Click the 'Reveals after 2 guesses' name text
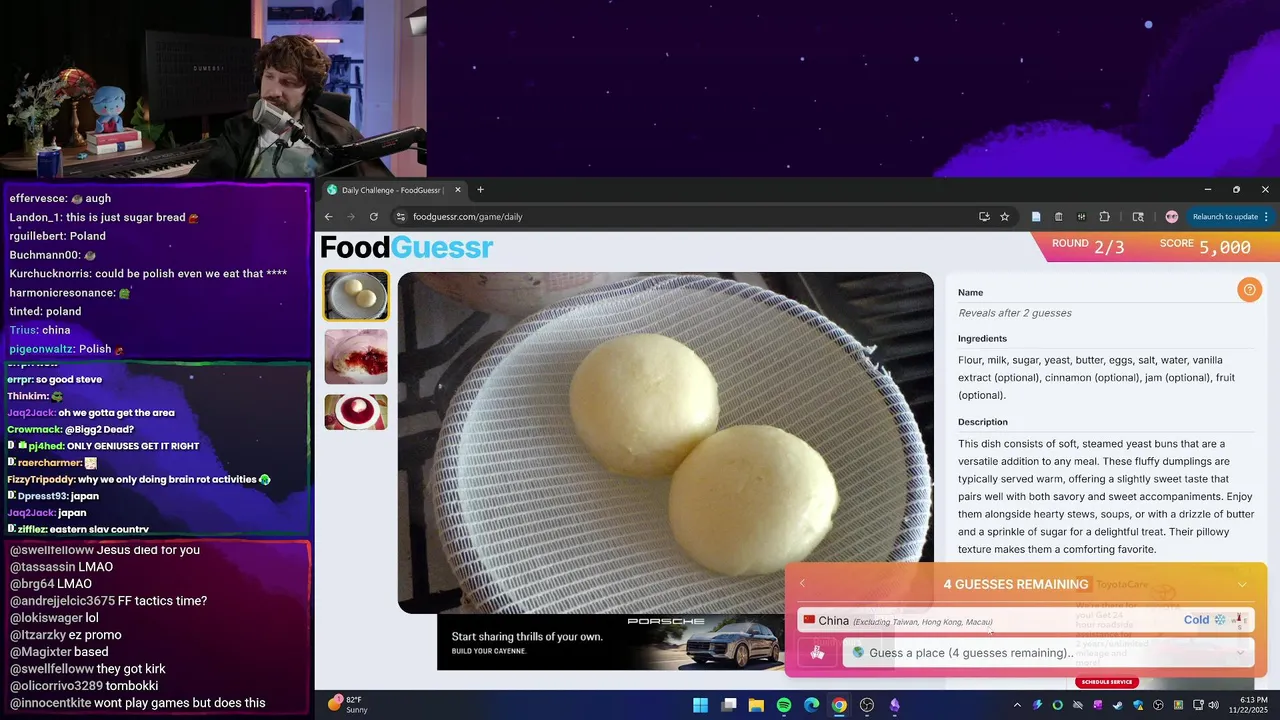 [1014, 313]
